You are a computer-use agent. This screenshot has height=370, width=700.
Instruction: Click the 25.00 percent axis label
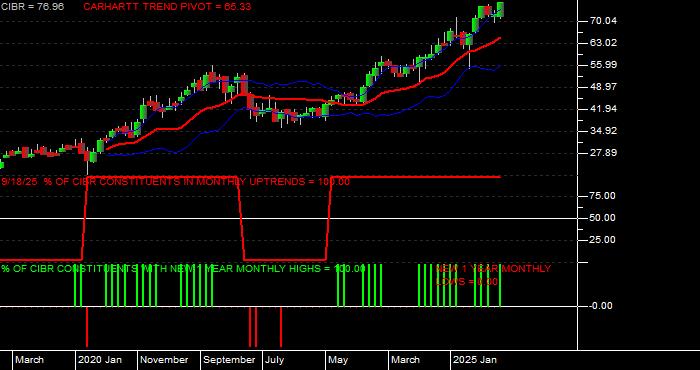(x=603, y=240)
